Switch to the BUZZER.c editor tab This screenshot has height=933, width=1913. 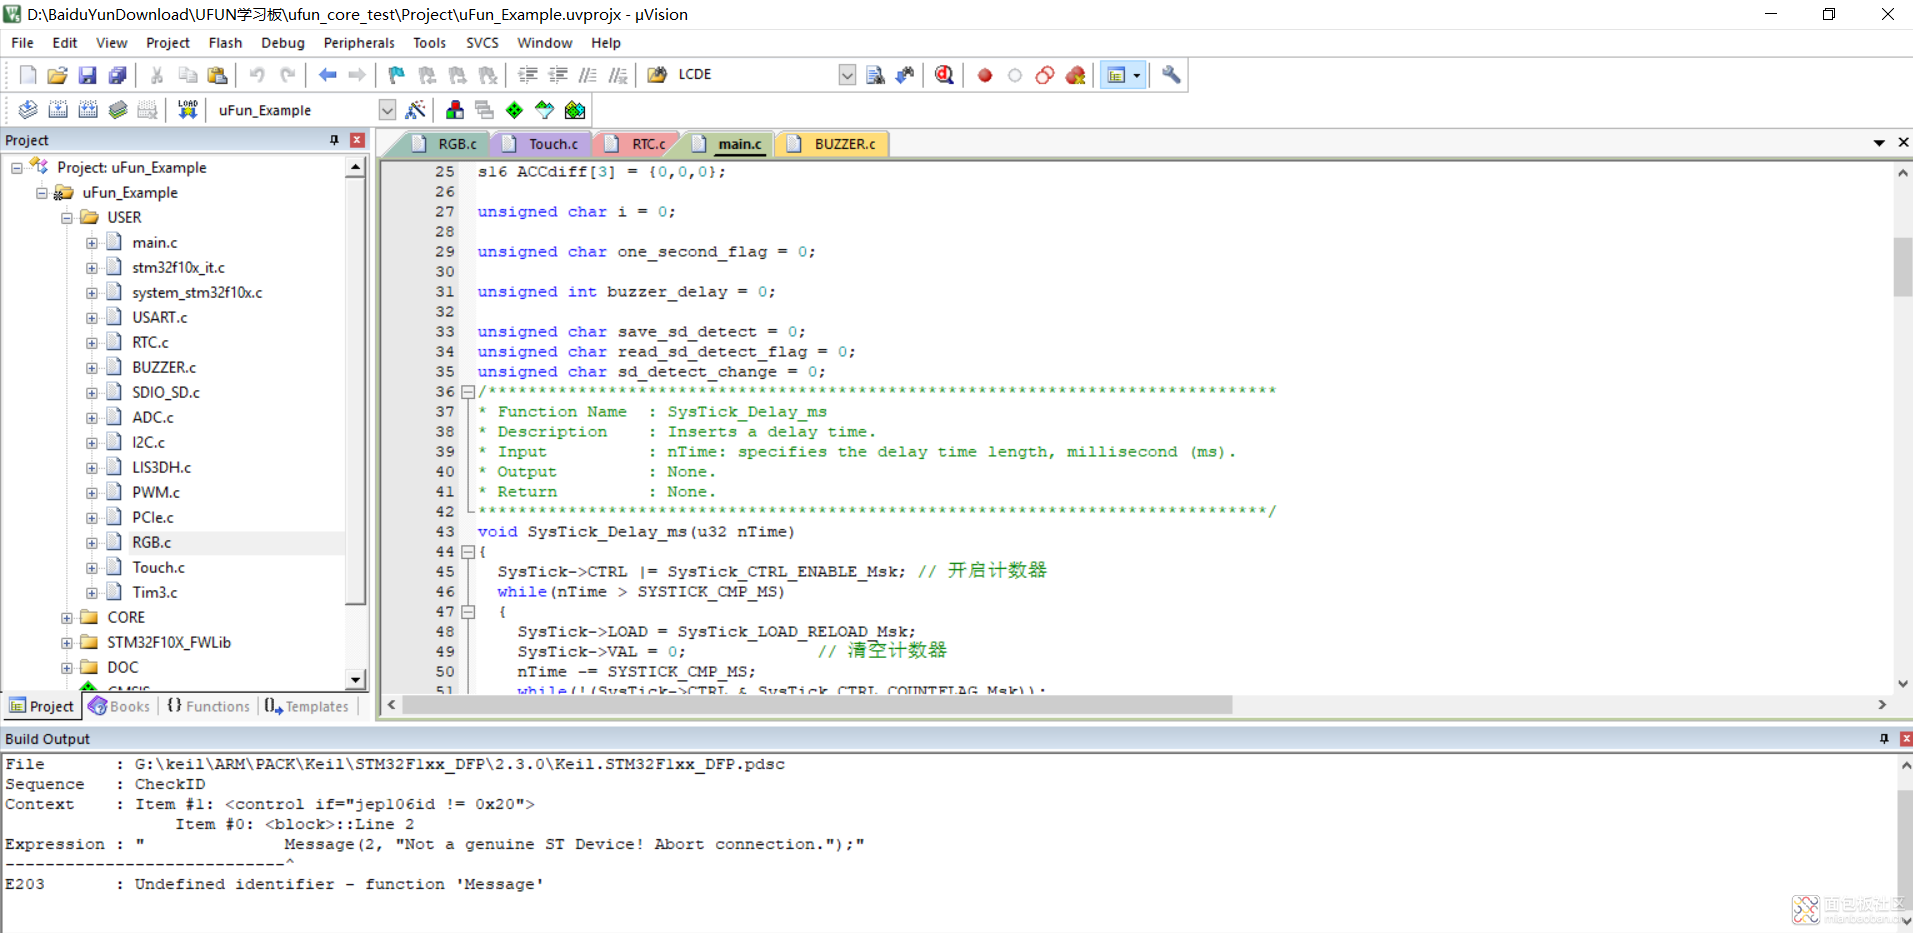pyautogui.click(x=832, y=144)
